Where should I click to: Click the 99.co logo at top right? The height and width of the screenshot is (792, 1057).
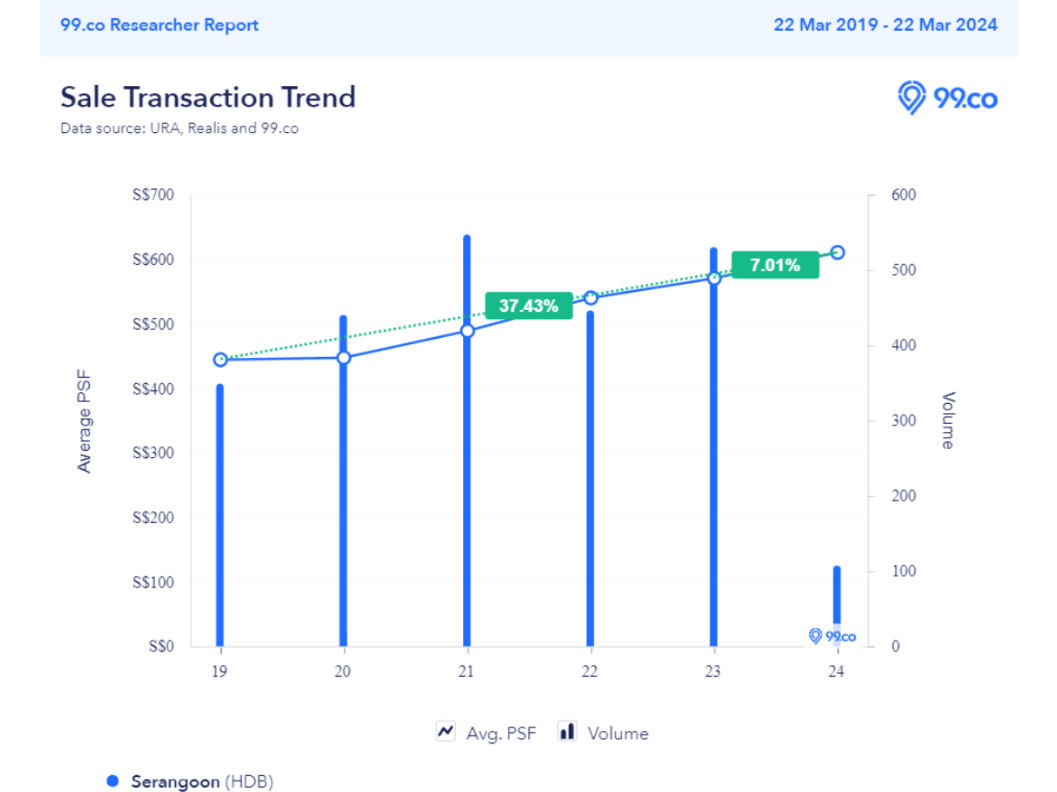point(946,98)
